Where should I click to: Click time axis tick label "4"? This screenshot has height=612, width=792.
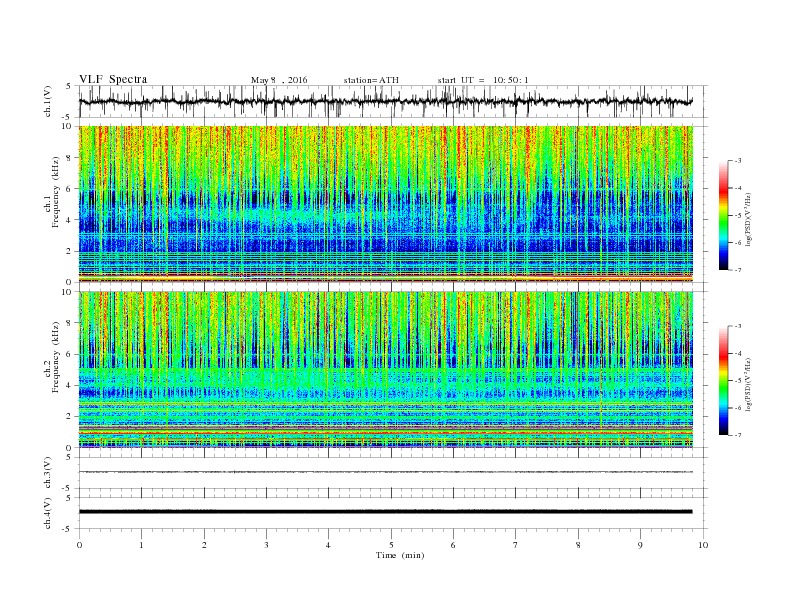[328, 545]
